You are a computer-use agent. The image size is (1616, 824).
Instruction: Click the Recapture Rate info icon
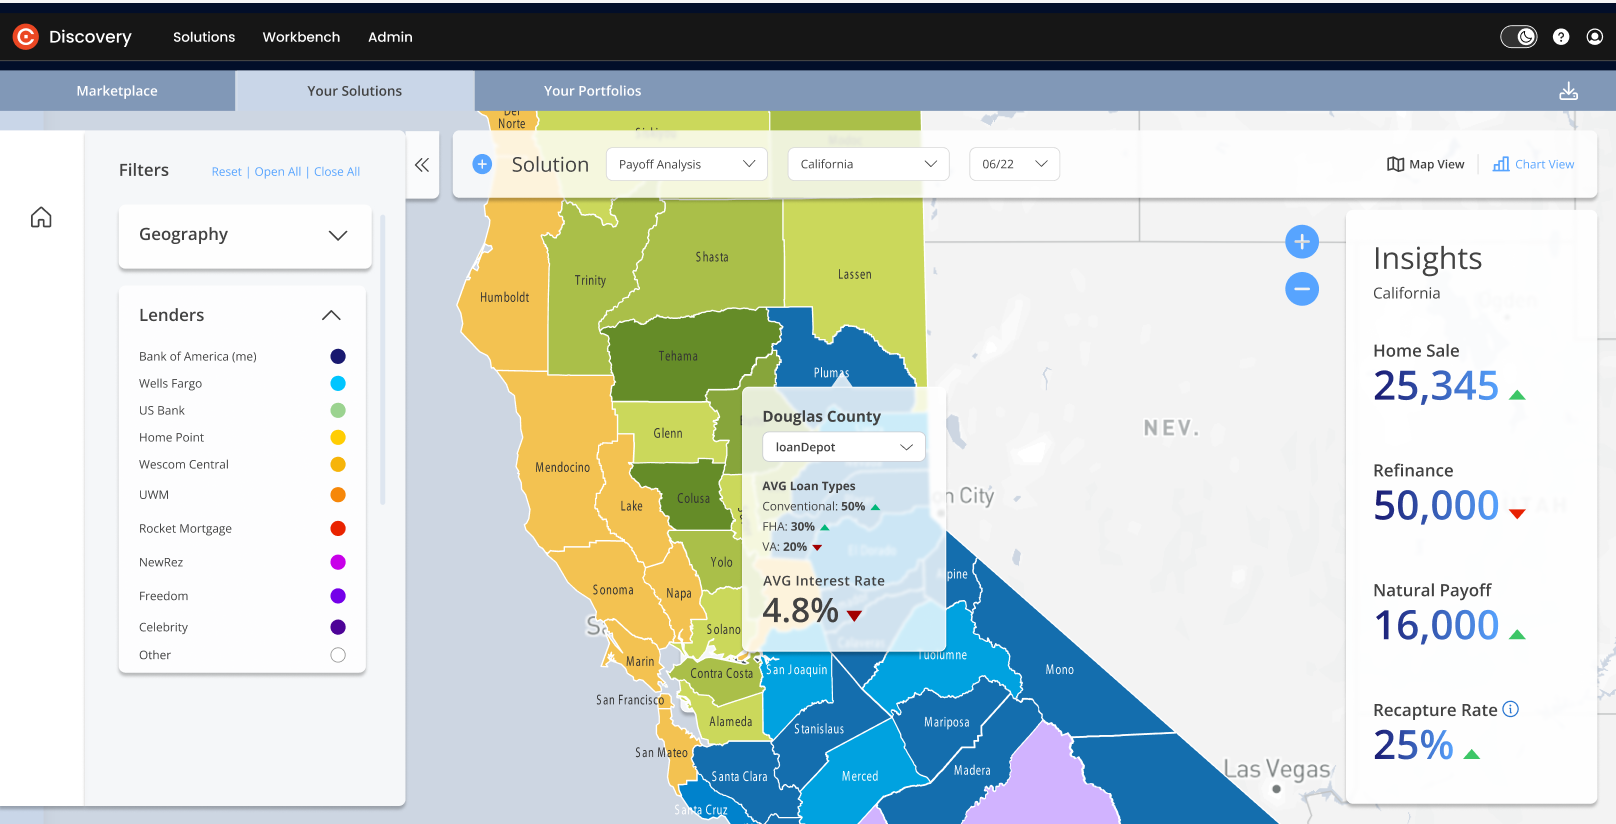[x=1510, y=709]
